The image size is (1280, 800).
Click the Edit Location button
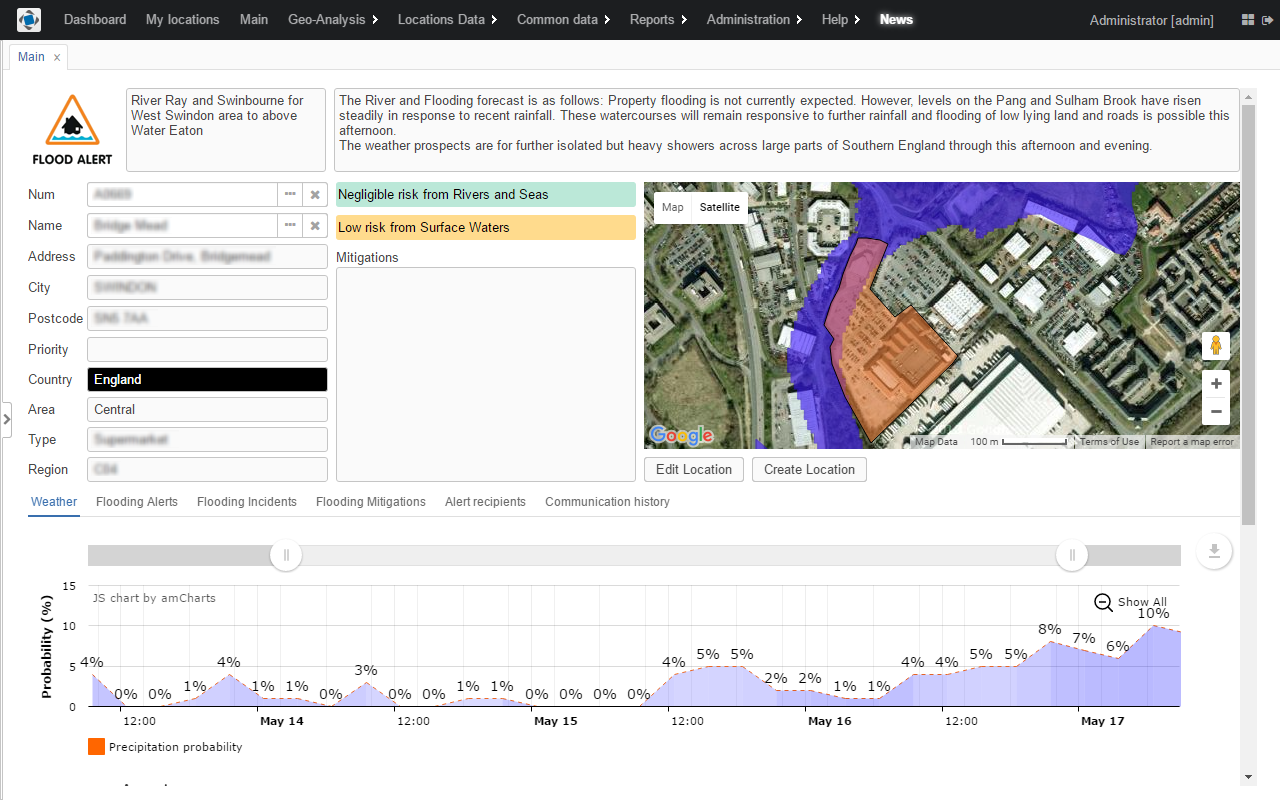(x=694, y=470)
